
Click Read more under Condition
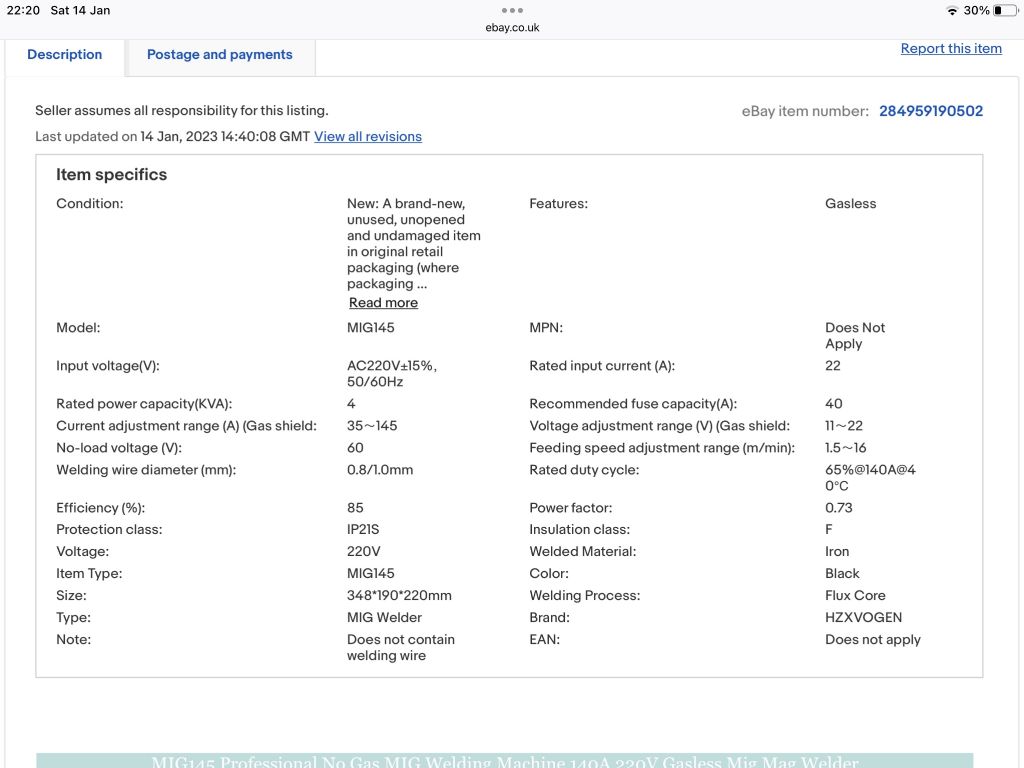(383, 302)
